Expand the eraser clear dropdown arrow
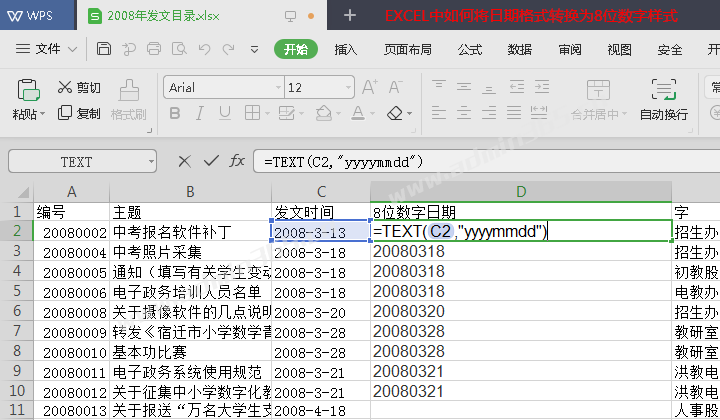 pyautogui.click(x=409, y=113)
